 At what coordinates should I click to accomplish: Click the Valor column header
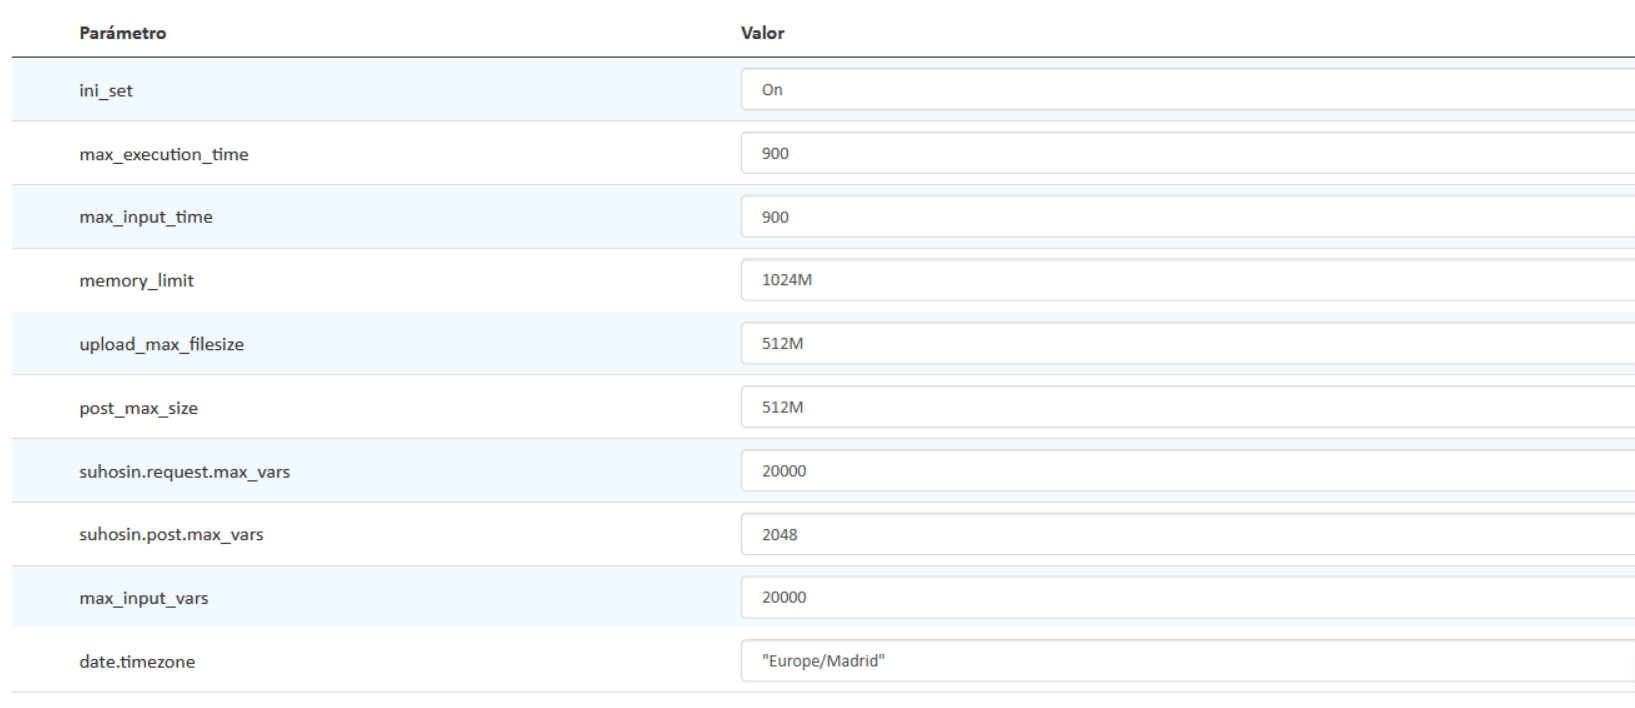pyautogui.click(x=763, y=33)
